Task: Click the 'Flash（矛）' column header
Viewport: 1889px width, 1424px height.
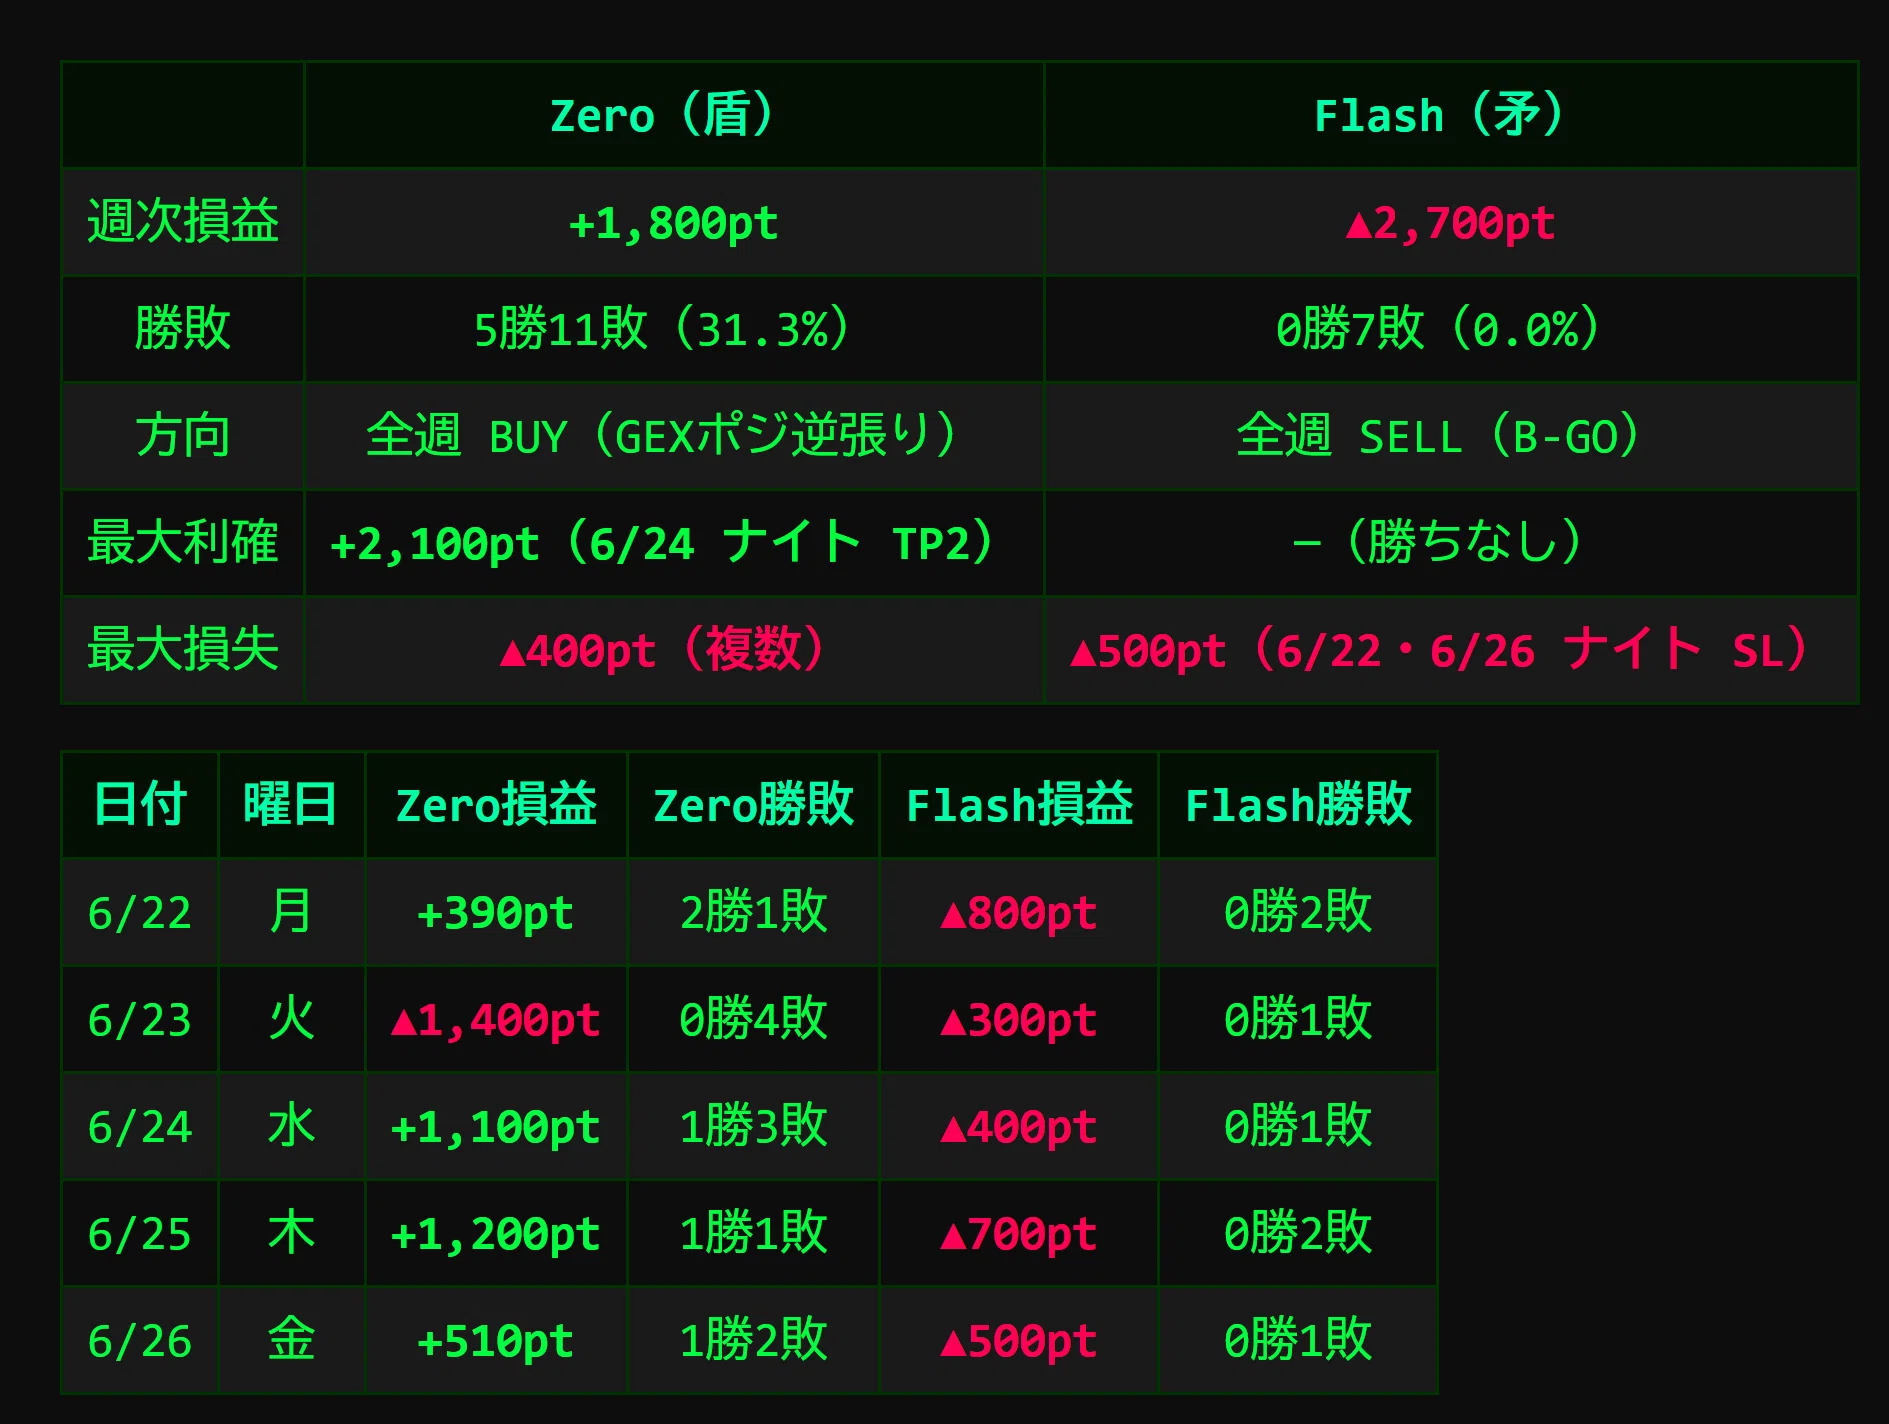Action: coord(1451,115)
